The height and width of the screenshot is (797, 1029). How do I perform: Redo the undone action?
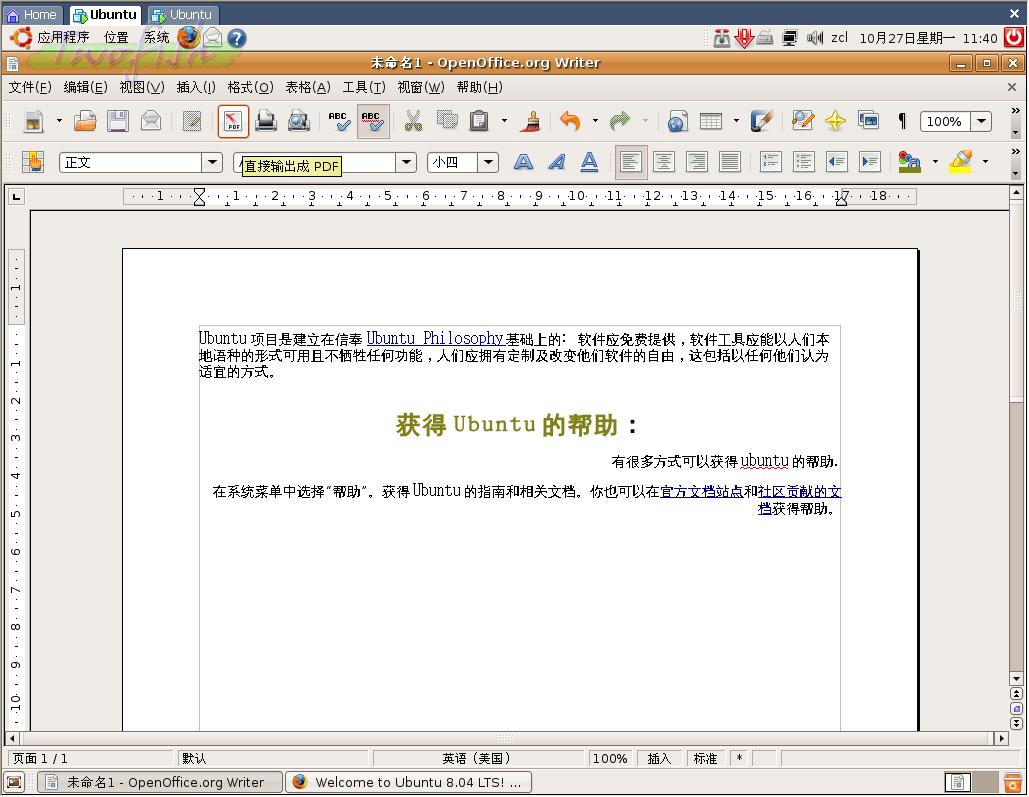pyautogui.click(x=620, y=121)
